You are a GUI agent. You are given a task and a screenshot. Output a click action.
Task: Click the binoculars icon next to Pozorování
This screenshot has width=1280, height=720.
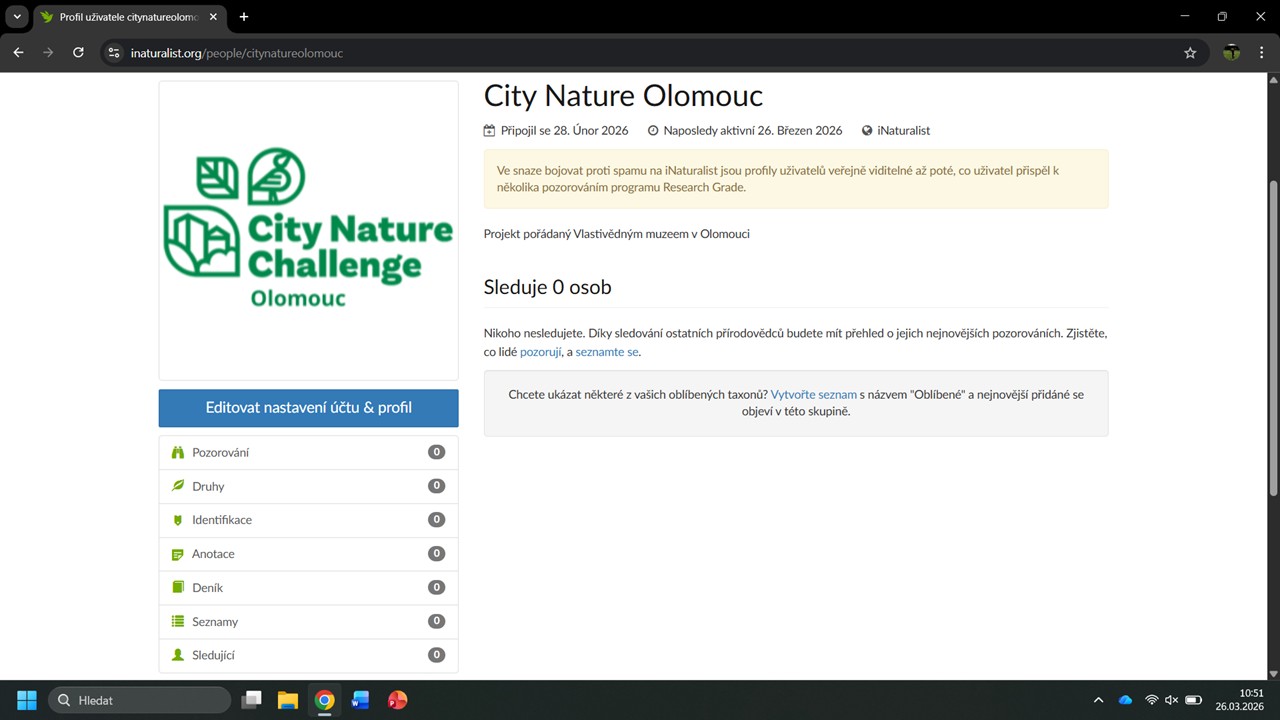[178, 453]
